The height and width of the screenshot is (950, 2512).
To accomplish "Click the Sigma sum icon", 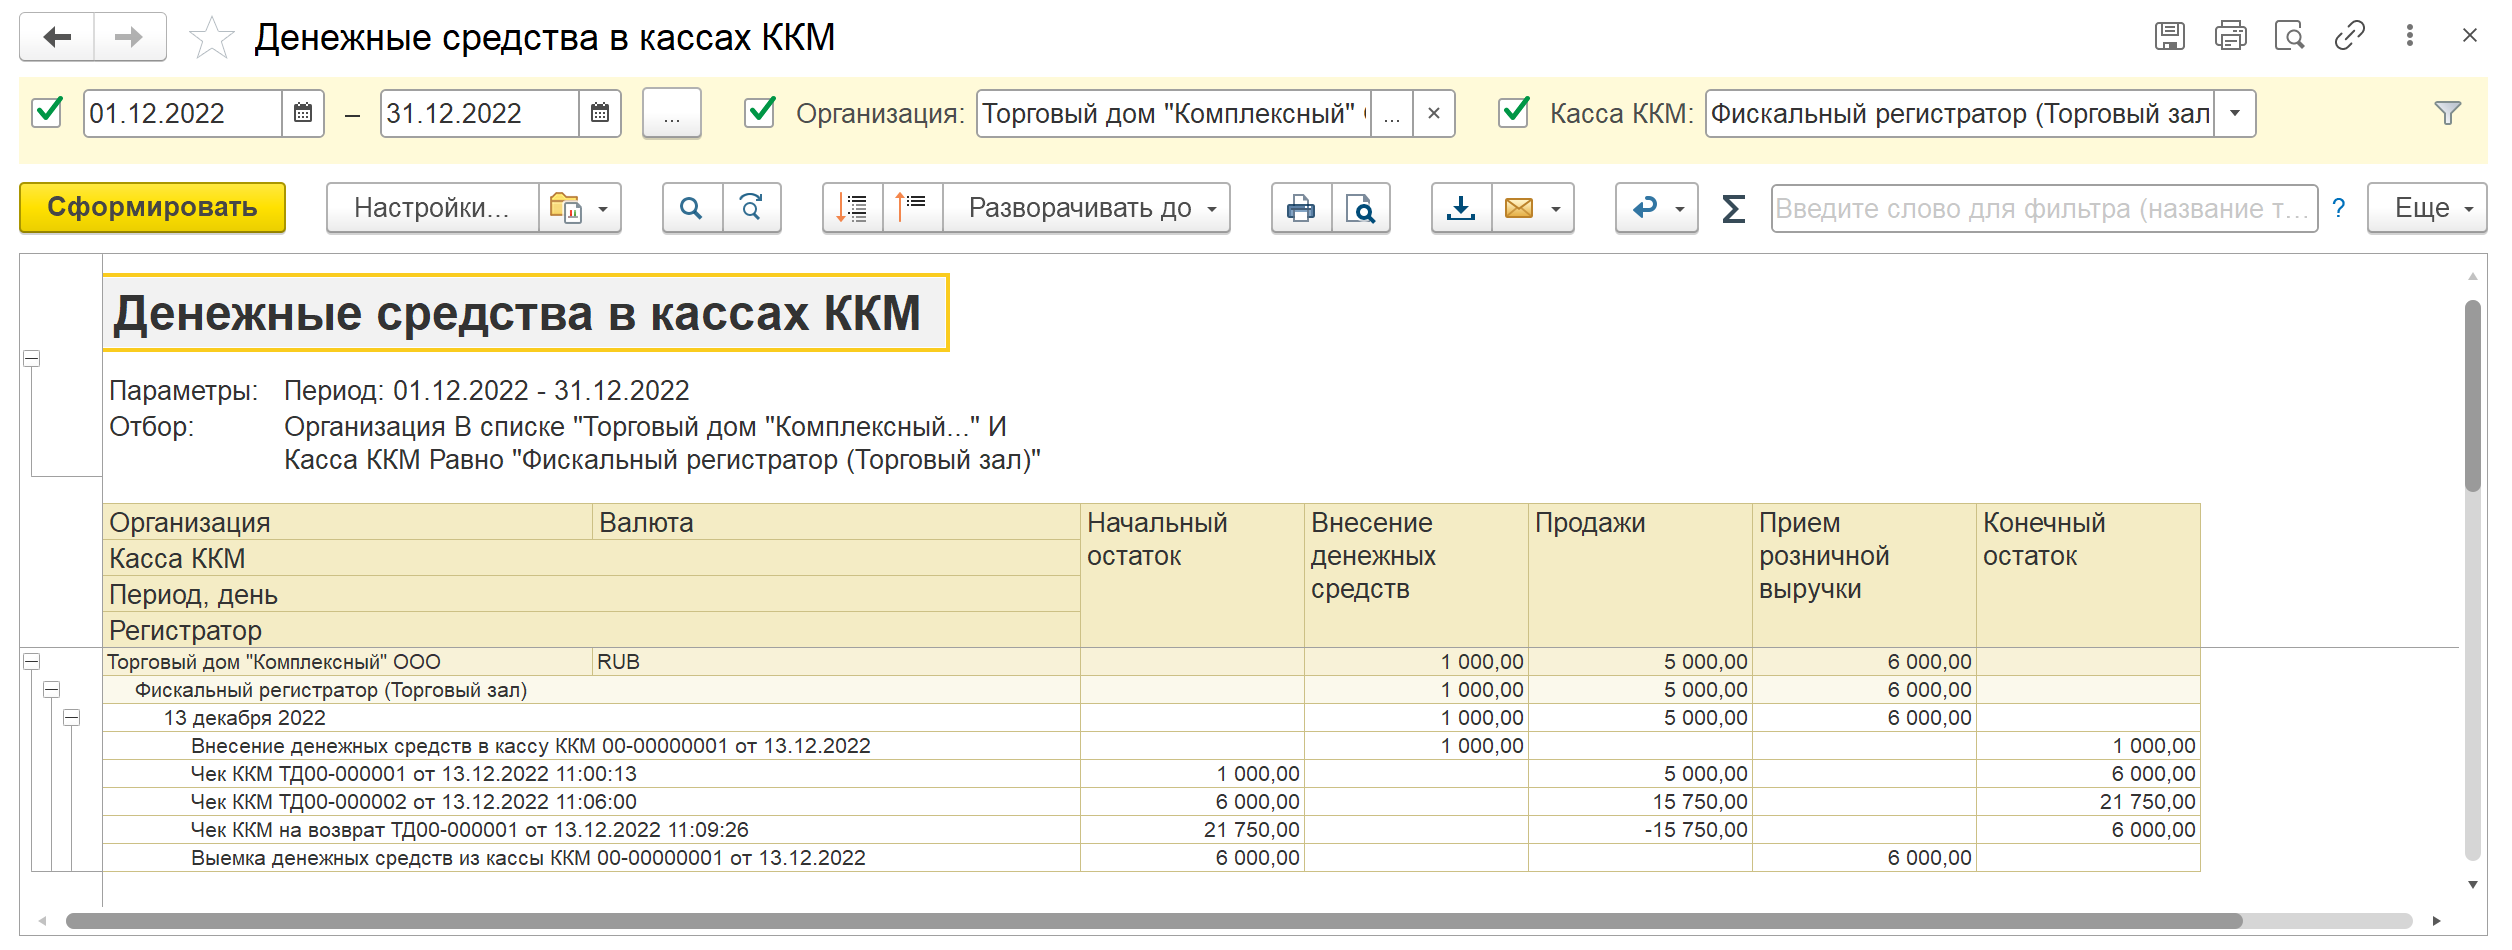I will point(1733,208).
